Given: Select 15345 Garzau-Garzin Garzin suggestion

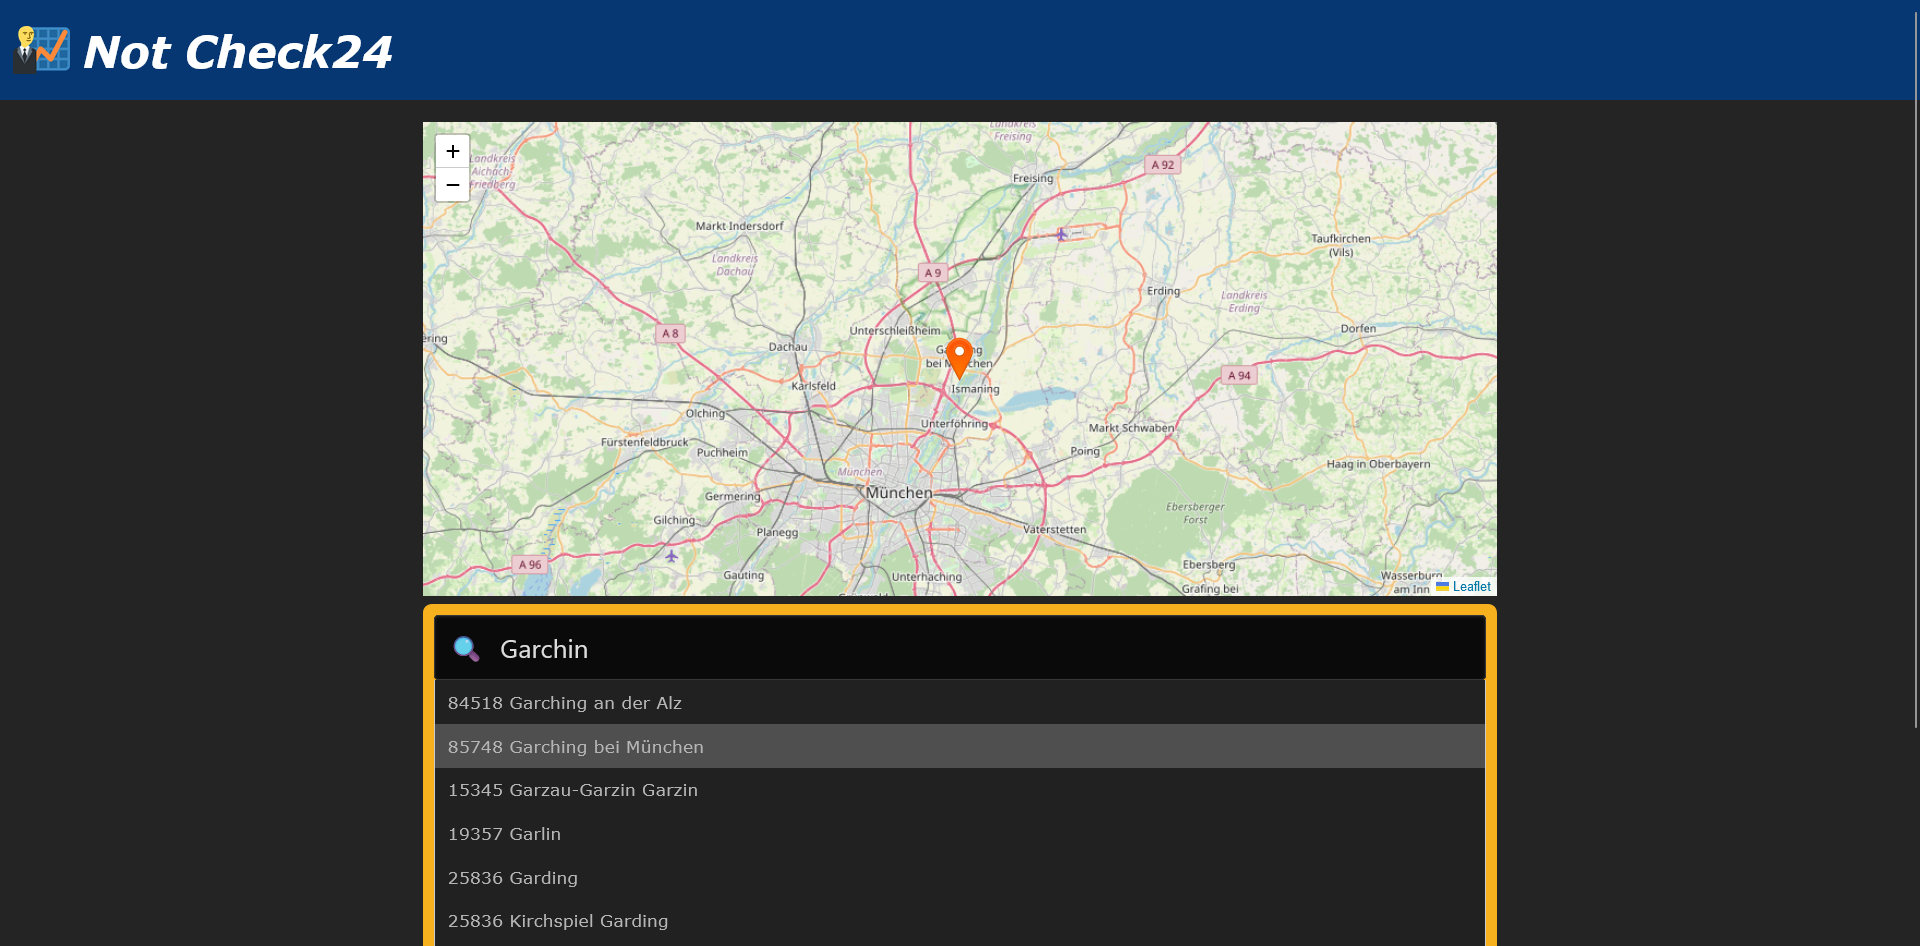Looking at the screenshot, I should point(960,790).
